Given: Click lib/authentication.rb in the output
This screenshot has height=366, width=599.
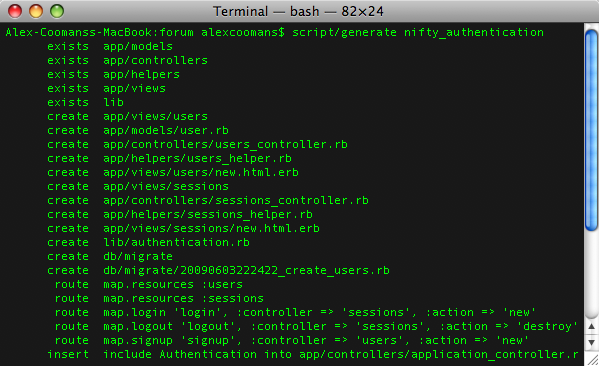Looking at the screenshot, I should 176,242.
